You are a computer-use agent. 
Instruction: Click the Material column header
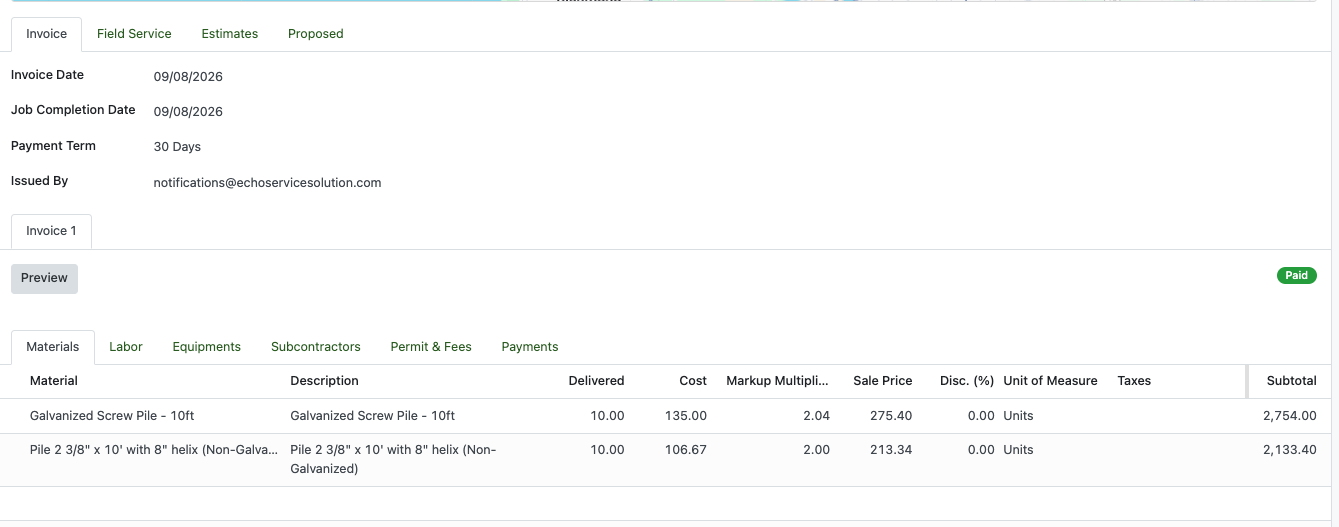54,381
